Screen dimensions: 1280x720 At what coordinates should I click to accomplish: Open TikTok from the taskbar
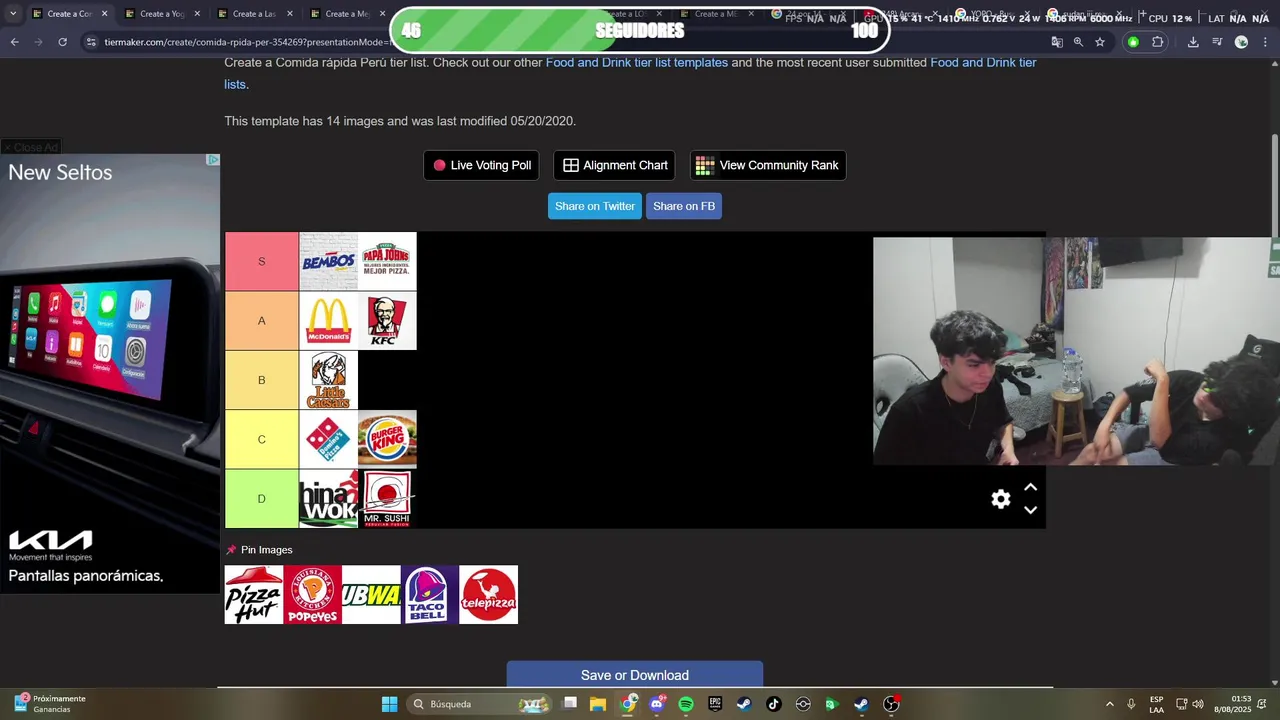click(774, 704)
